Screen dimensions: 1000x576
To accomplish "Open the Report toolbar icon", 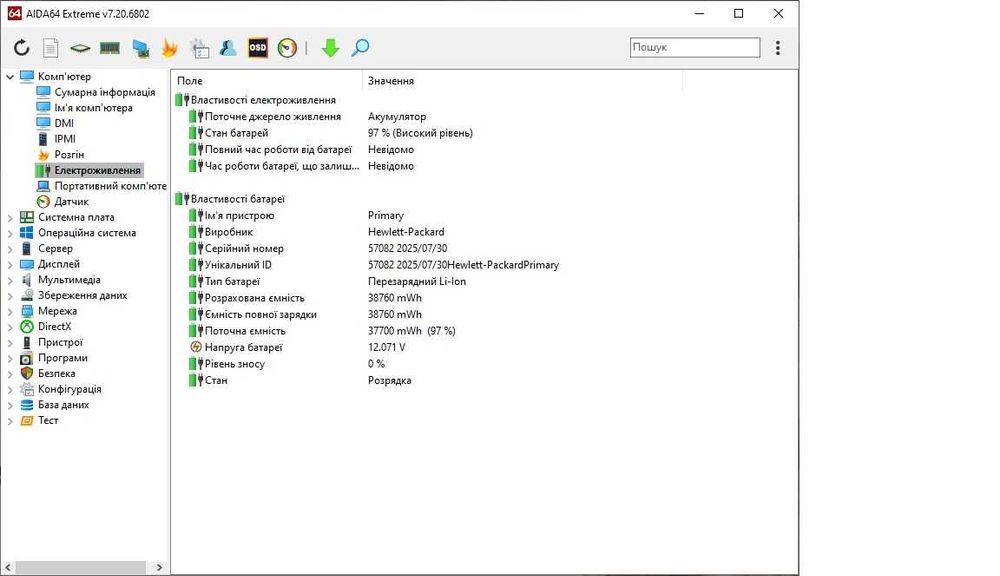I will click(x=50, y=48).
